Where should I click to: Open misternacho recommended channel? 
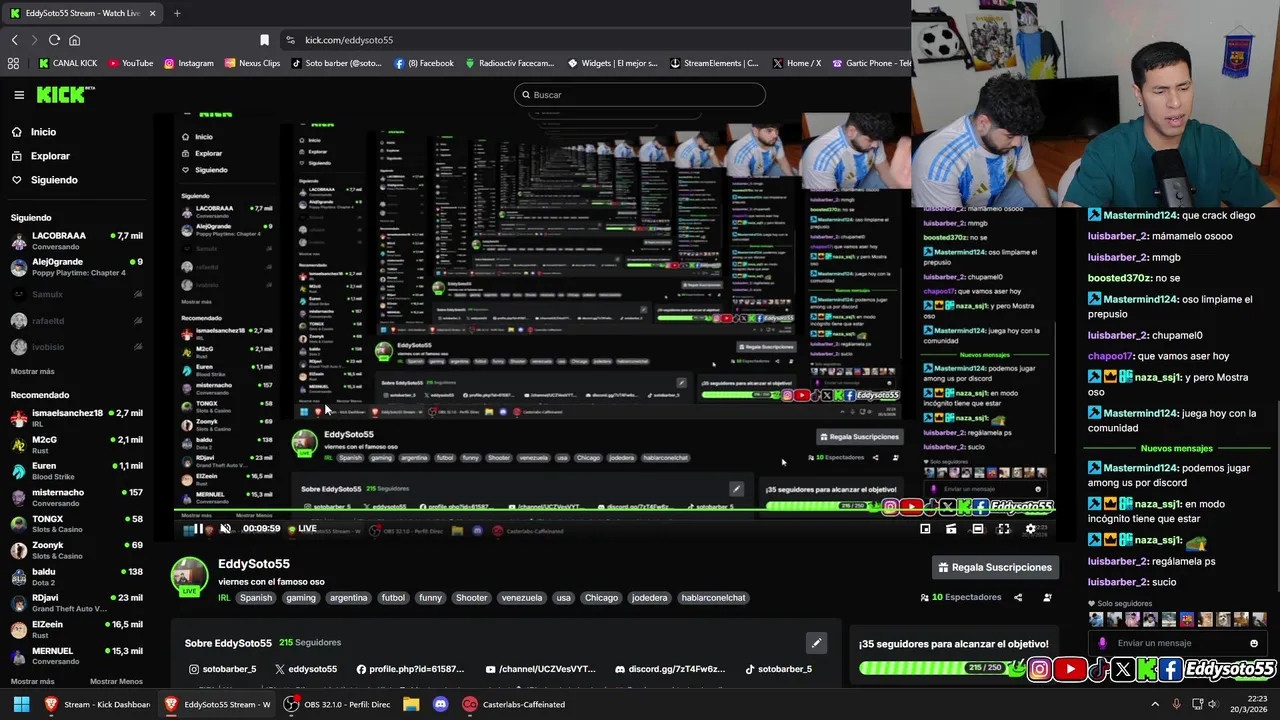point(77,497)
